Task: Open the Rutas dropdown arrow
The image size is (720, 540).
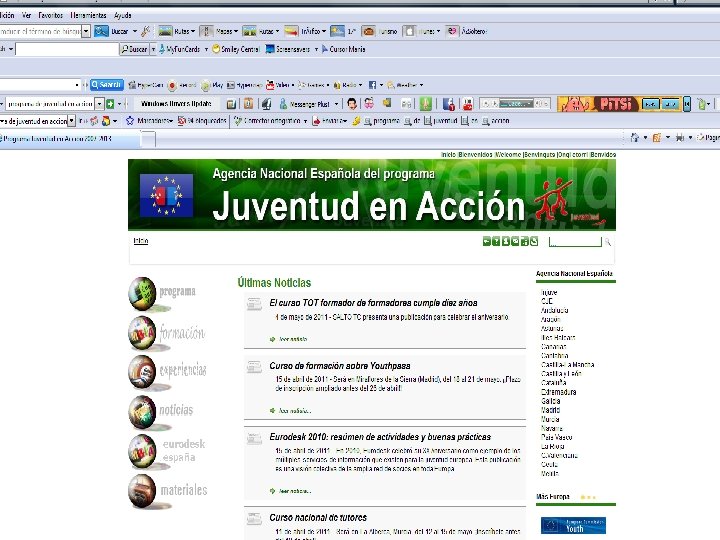Action: pyautogui.click(x=193, y=31)
